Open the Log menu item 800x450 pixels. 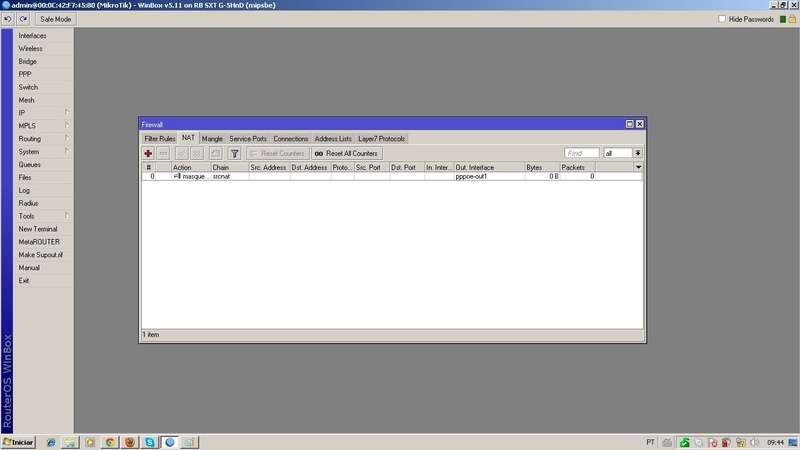click(43, 190)
